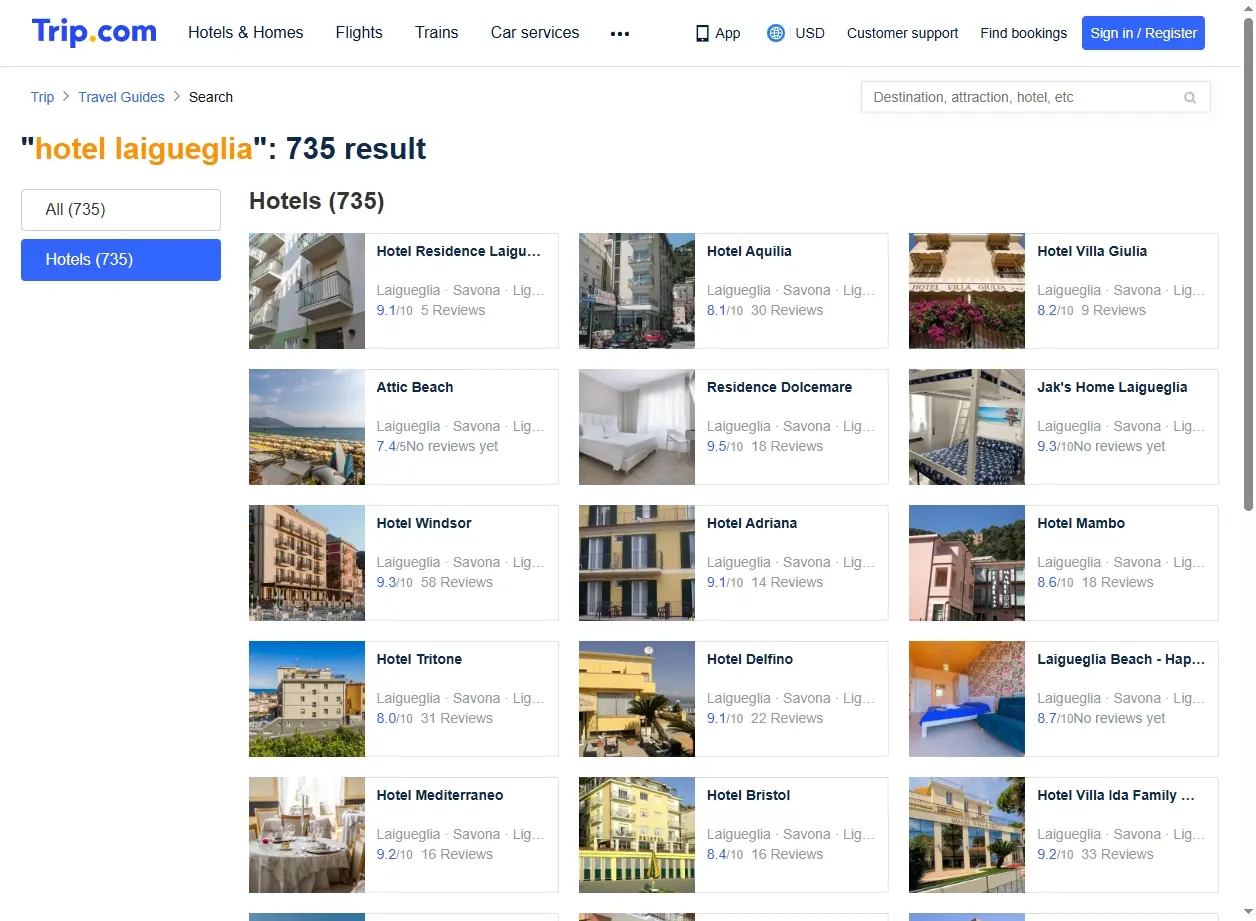Select the Hotels (735) filter tab
1256x921 pixels.
[x=121, y=260]
